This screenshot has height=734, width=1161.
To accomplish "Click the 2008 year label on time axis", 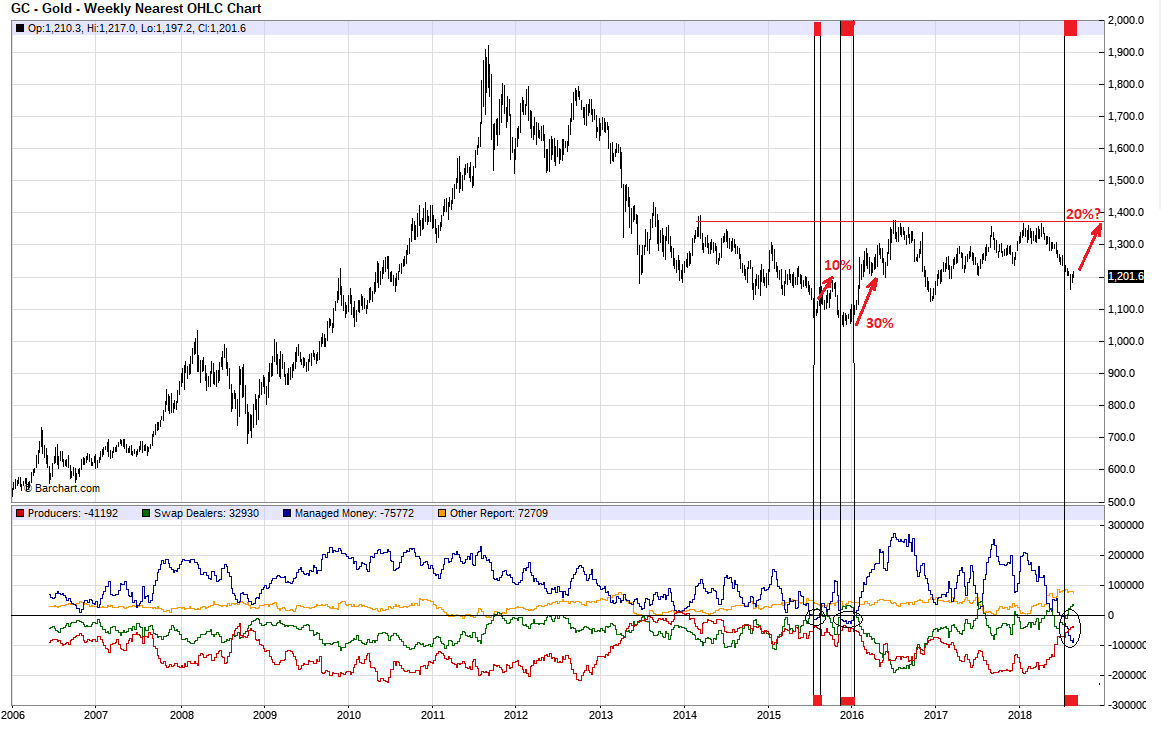I will [x=181, y=715].
